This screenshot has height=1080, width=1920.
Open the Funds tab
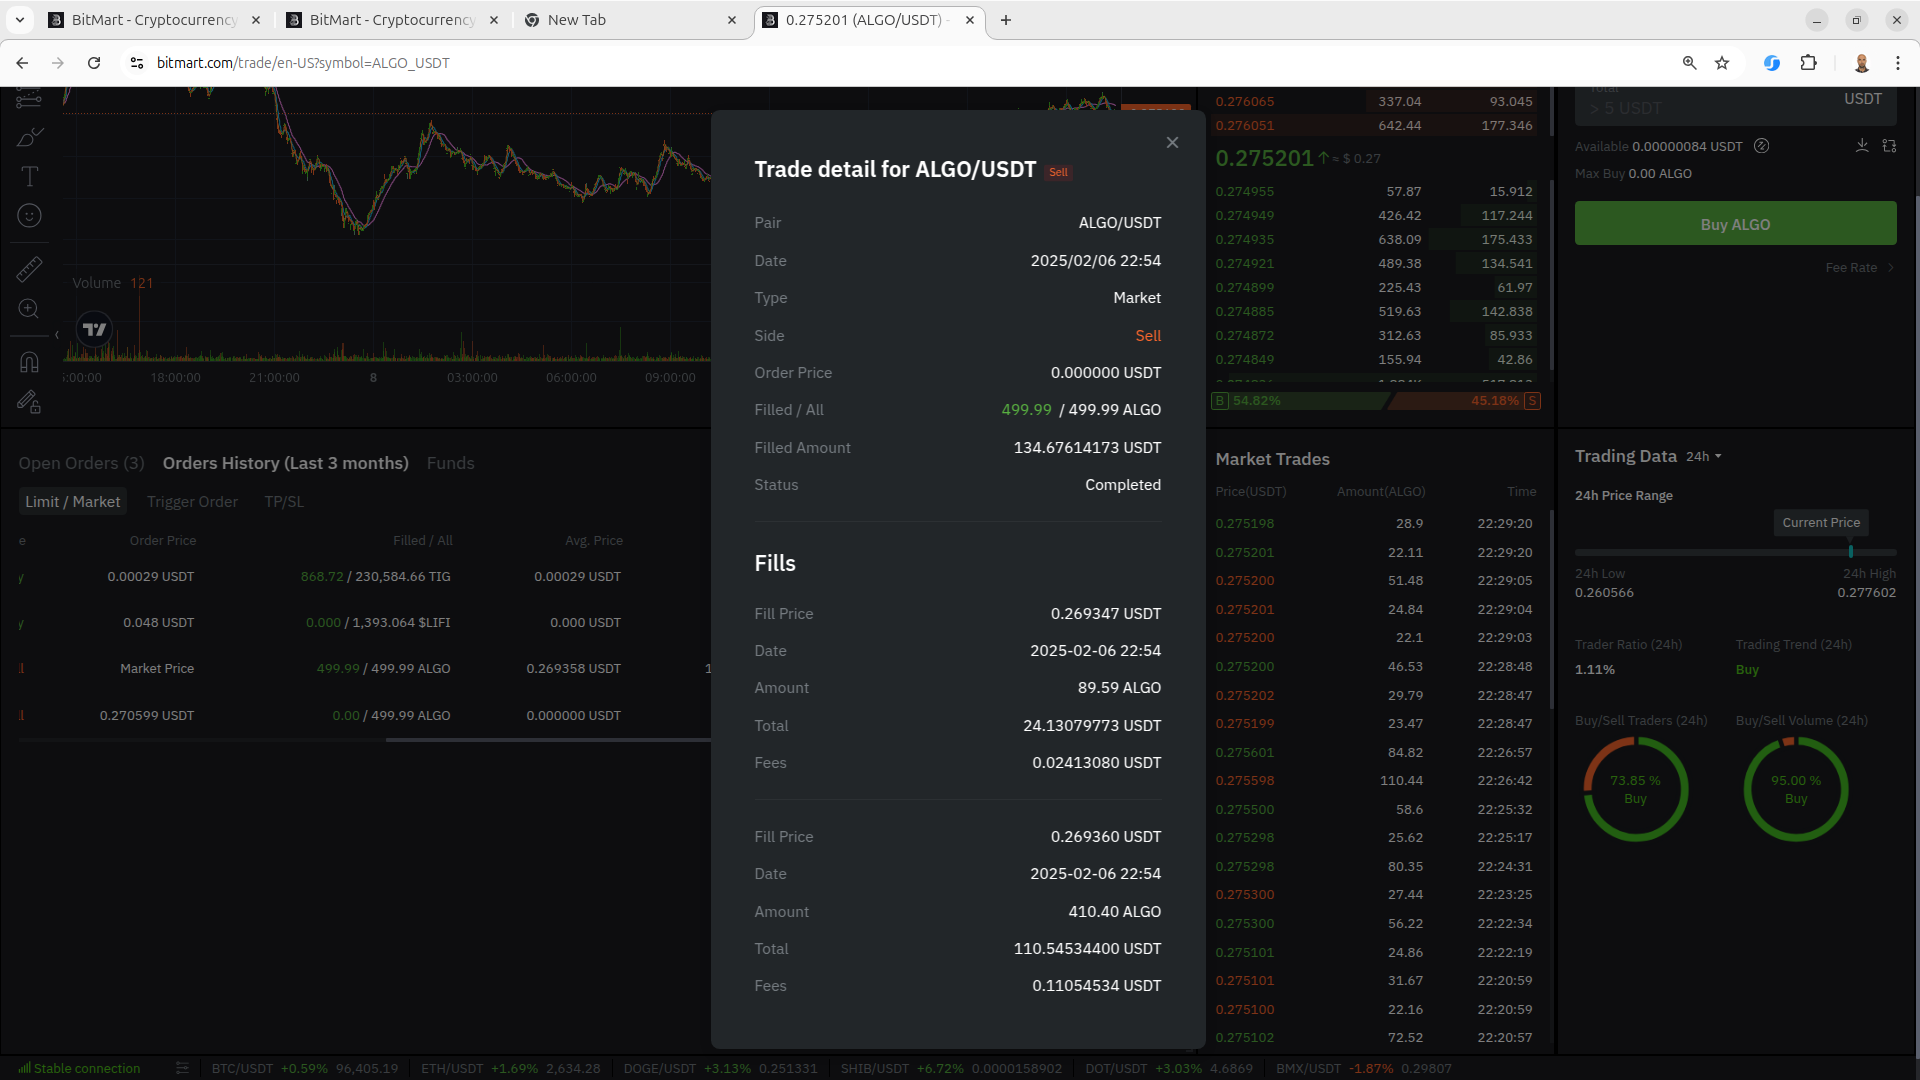450,463
